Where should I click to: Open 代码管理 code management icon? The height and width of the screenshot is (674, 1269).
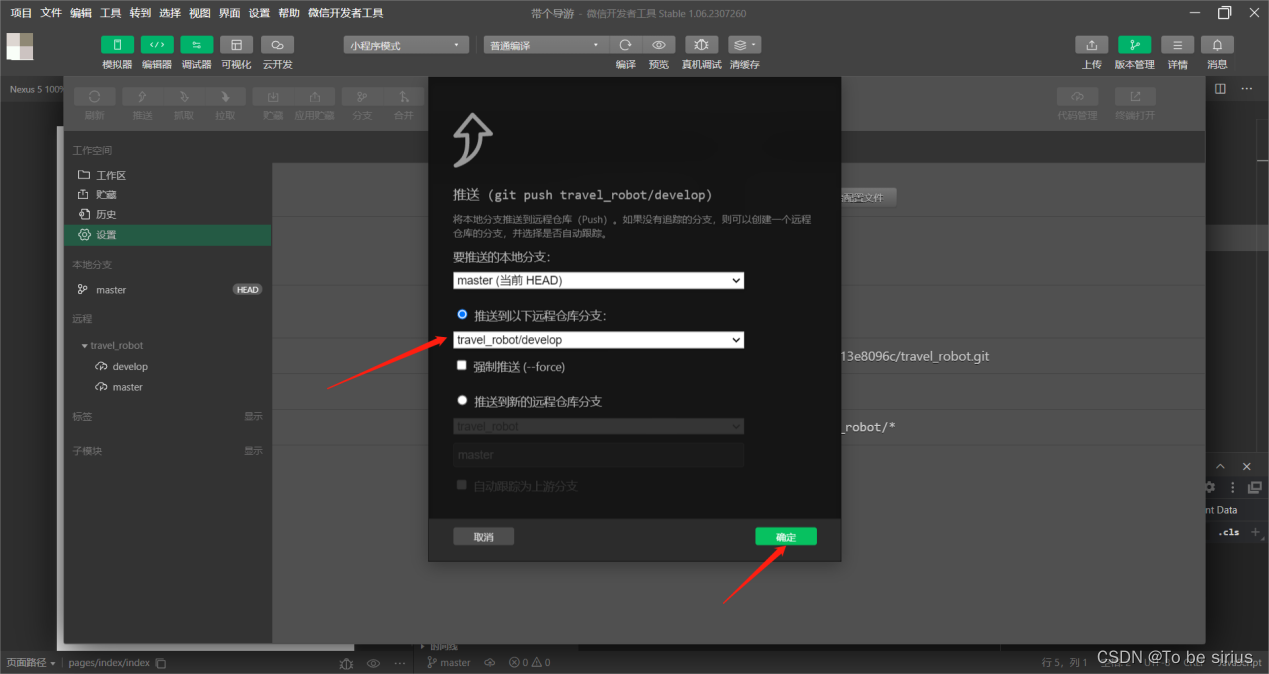(1078, 97)
